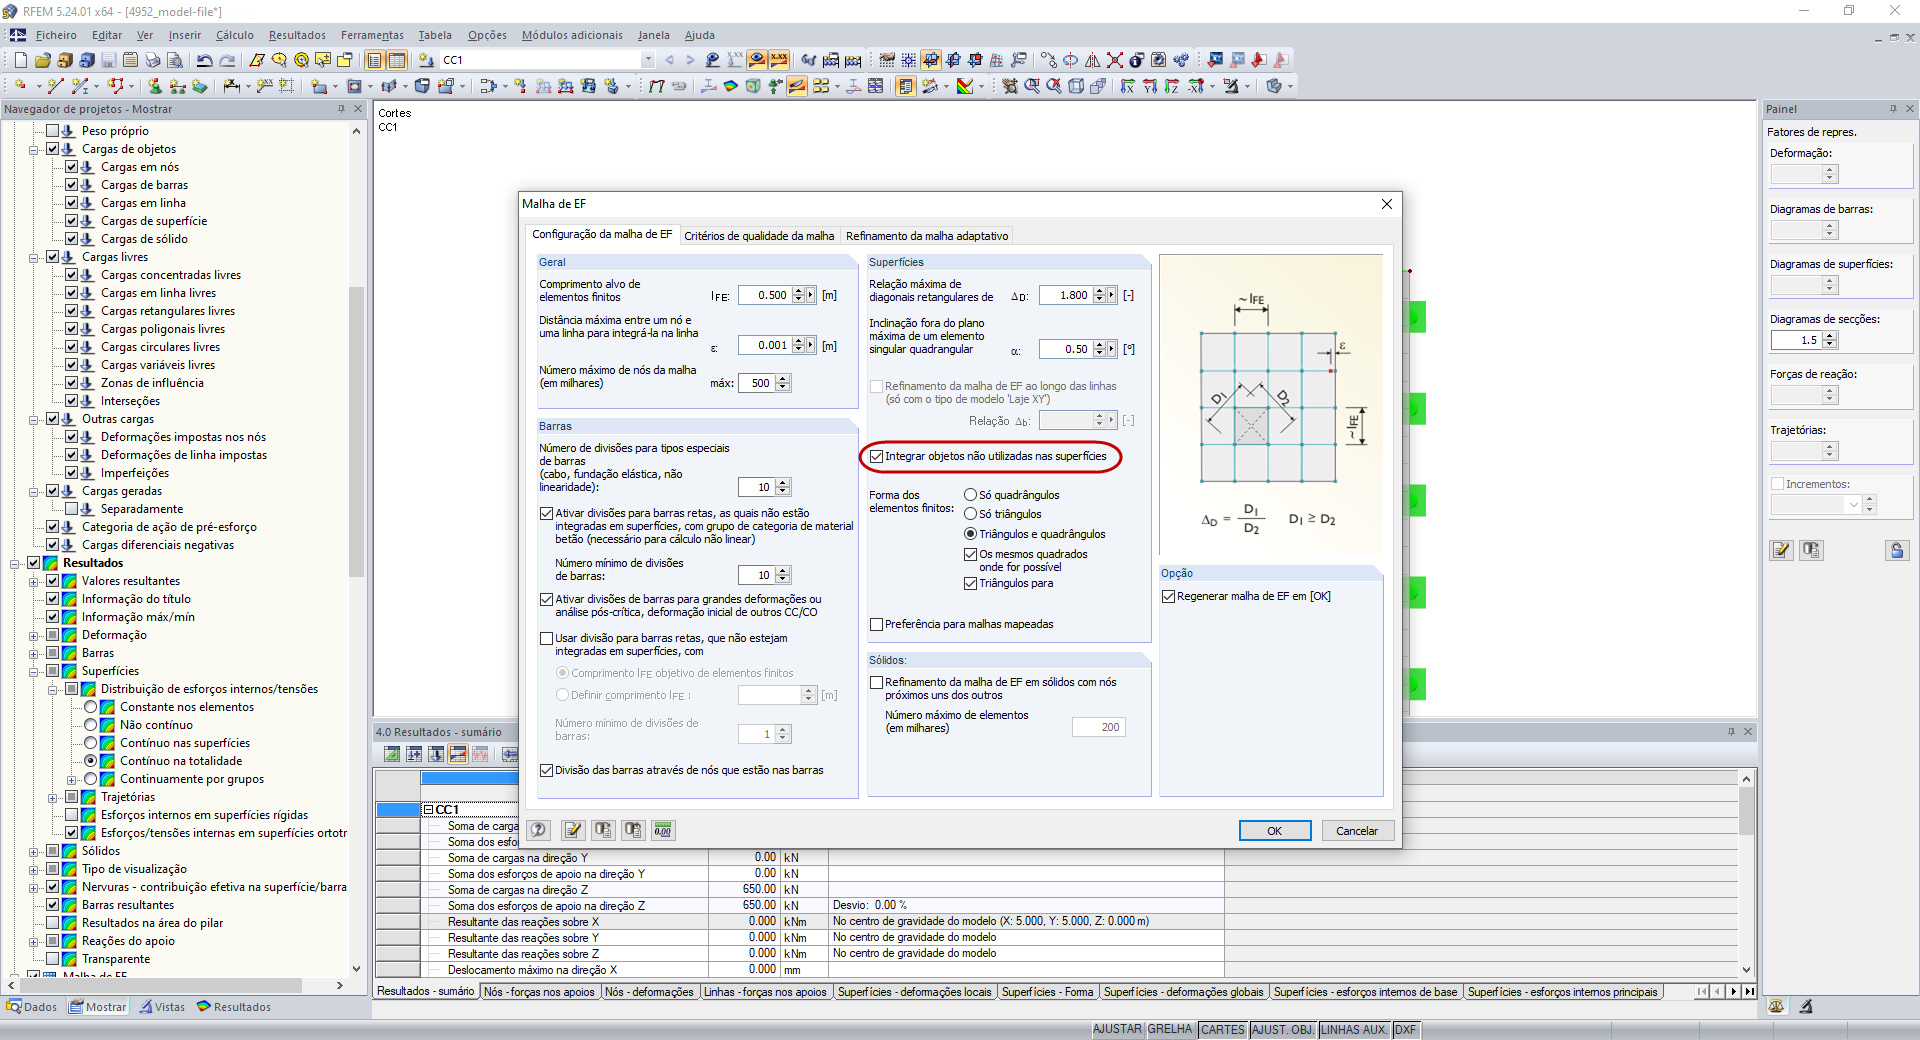Open an existing model file
This screenshot has width=1920, height=1040.
click(43, 60)
